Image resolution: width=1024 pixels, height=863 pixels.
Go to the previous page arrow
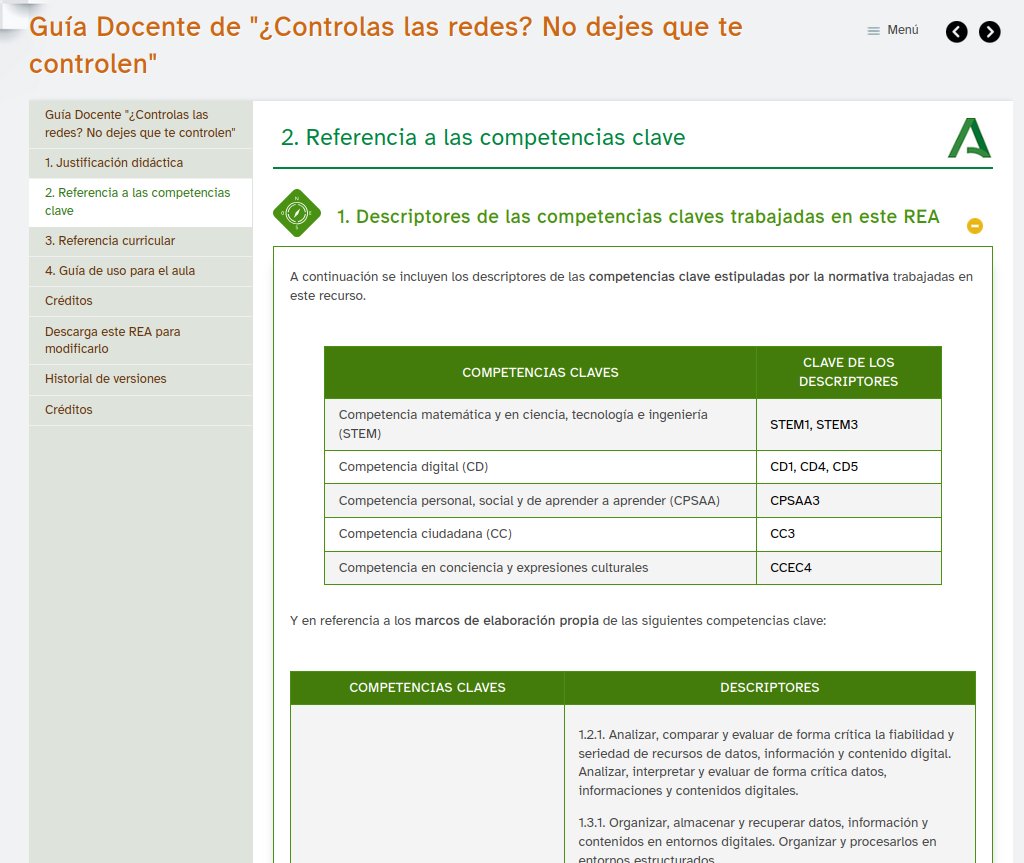956,31
